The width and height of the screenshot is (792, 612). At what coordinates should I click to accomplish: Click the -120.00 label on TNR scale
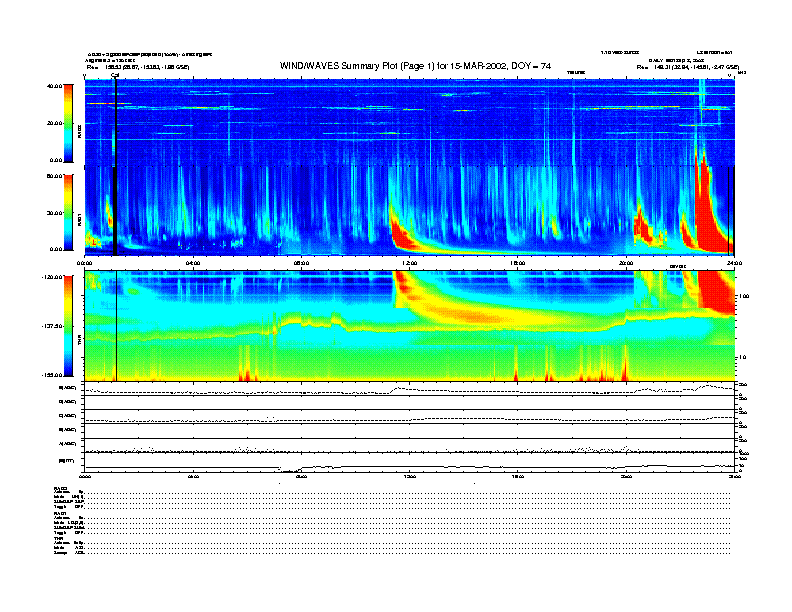[52, 277]
